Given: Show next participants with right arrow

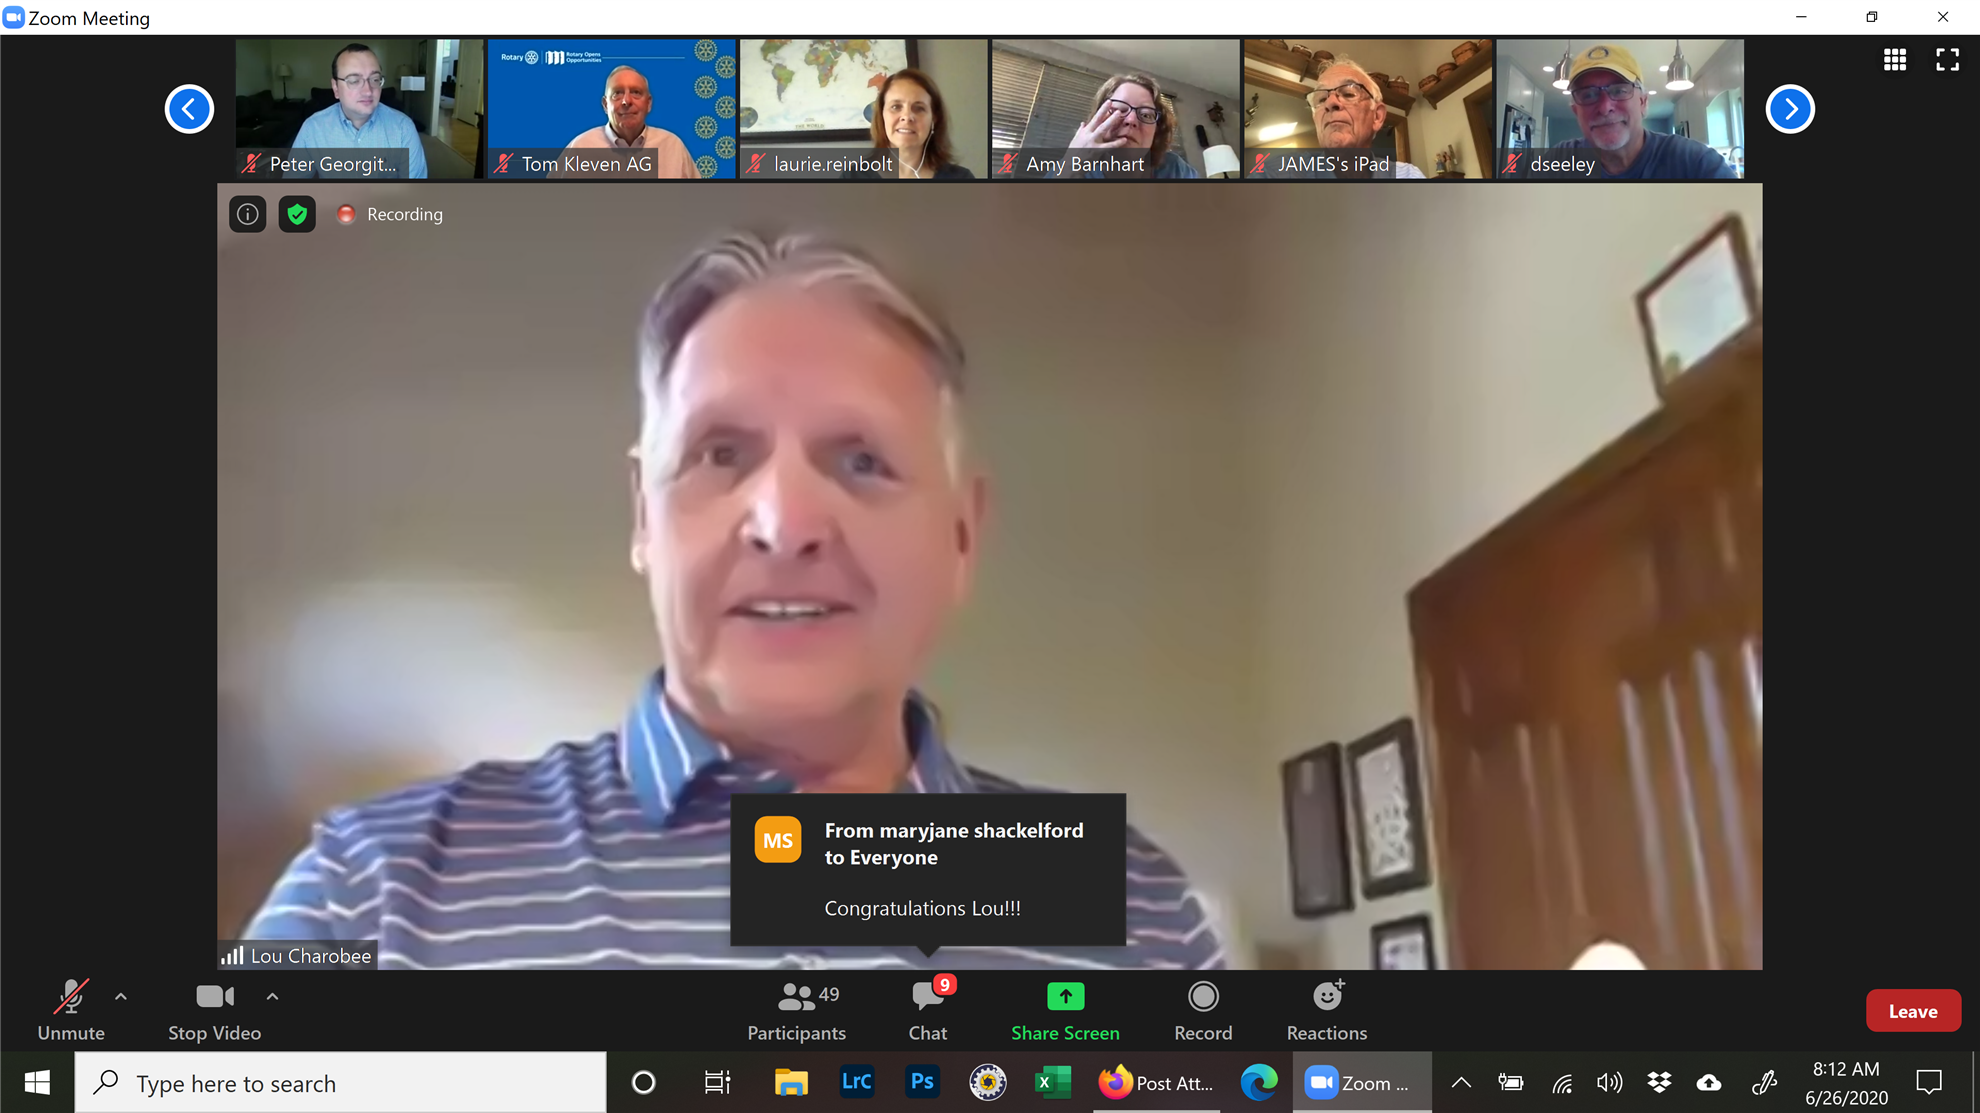Looking at the screenshot, I should coord(1790,109).
